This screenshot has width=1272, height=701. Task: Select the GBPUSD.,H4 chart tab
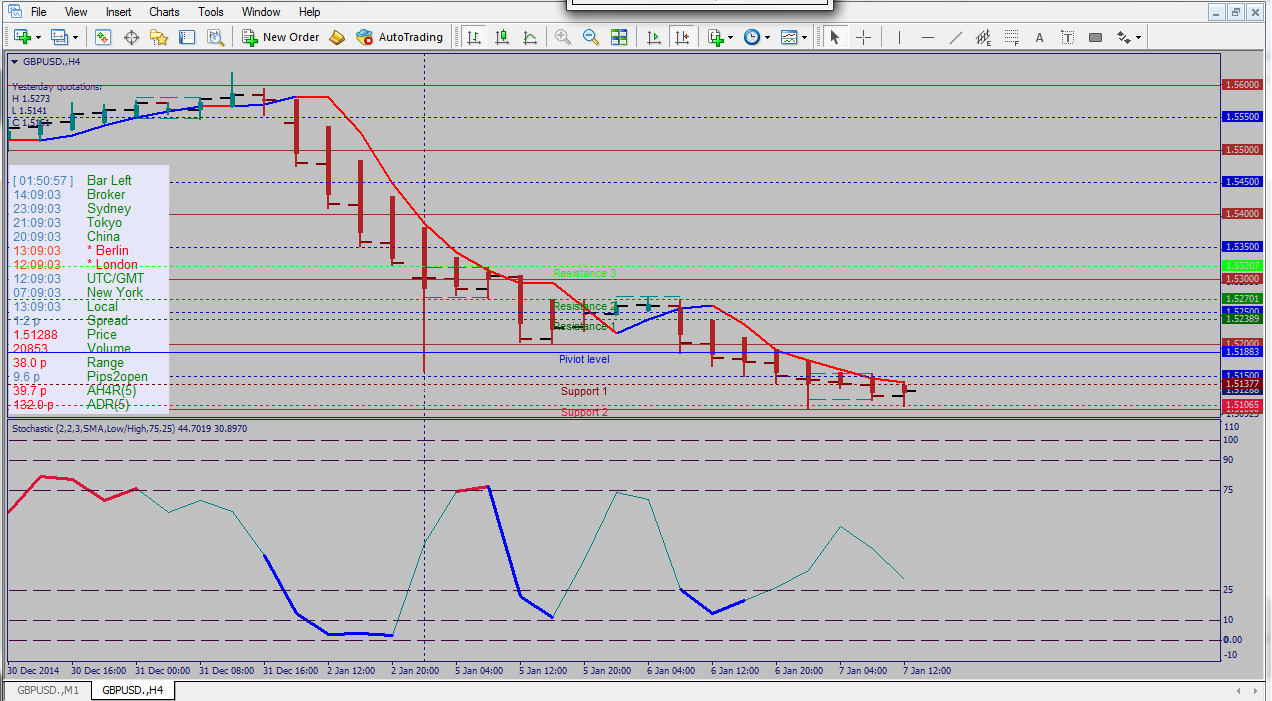coord(133,690)
